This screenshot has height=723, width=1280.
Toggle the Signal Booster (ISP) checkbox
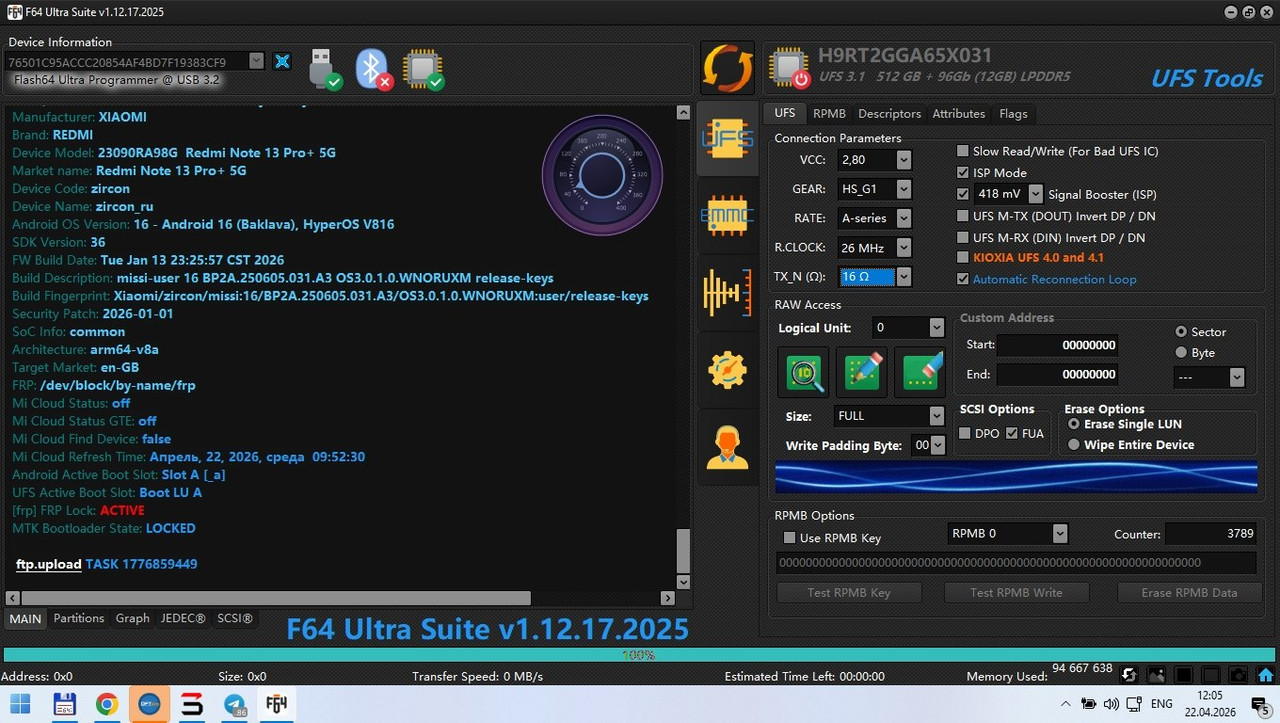[963, 194]
